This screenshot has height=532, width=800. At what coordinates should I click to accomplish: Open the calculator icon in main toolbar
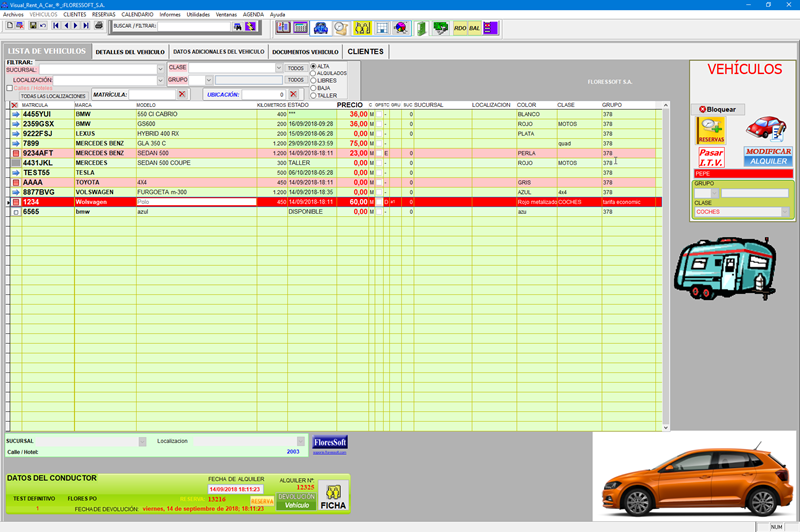click(x=301, y=28)
